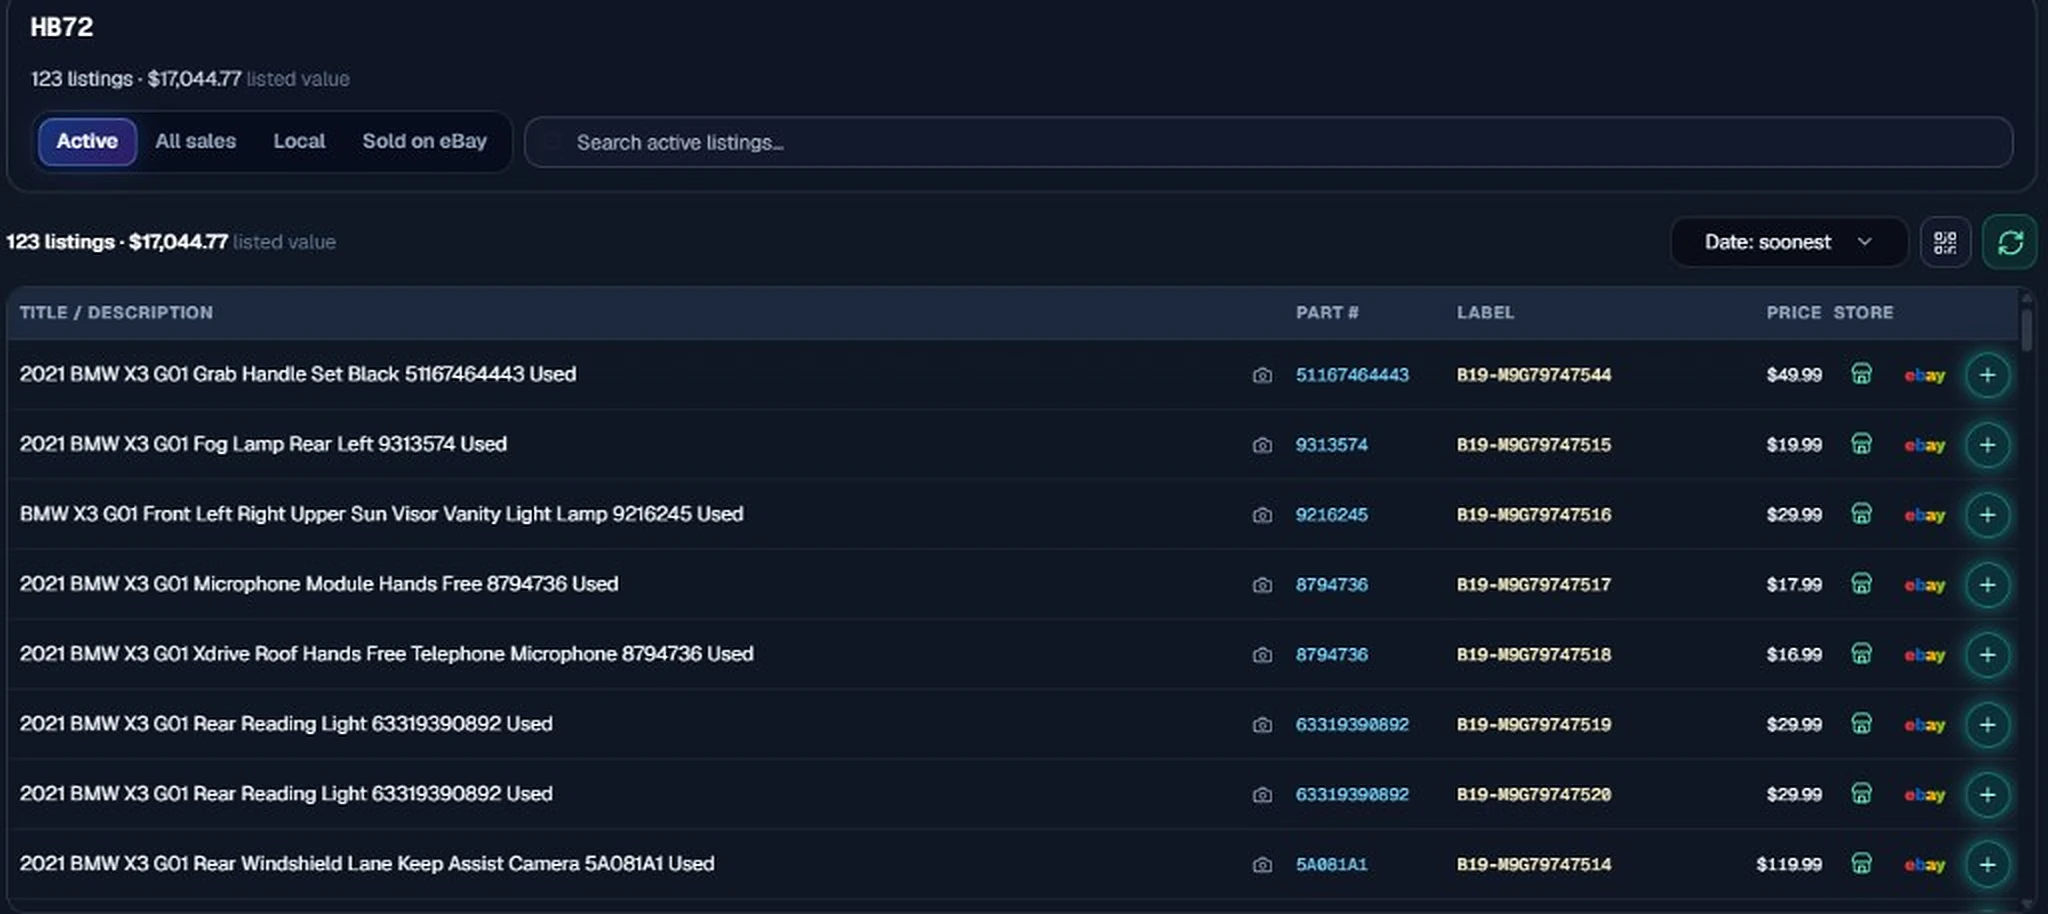This screenshot has width=2048, height=914.
Task: Click plus button on Fog Lamp Rear Left row
Action: point(1987,445)
